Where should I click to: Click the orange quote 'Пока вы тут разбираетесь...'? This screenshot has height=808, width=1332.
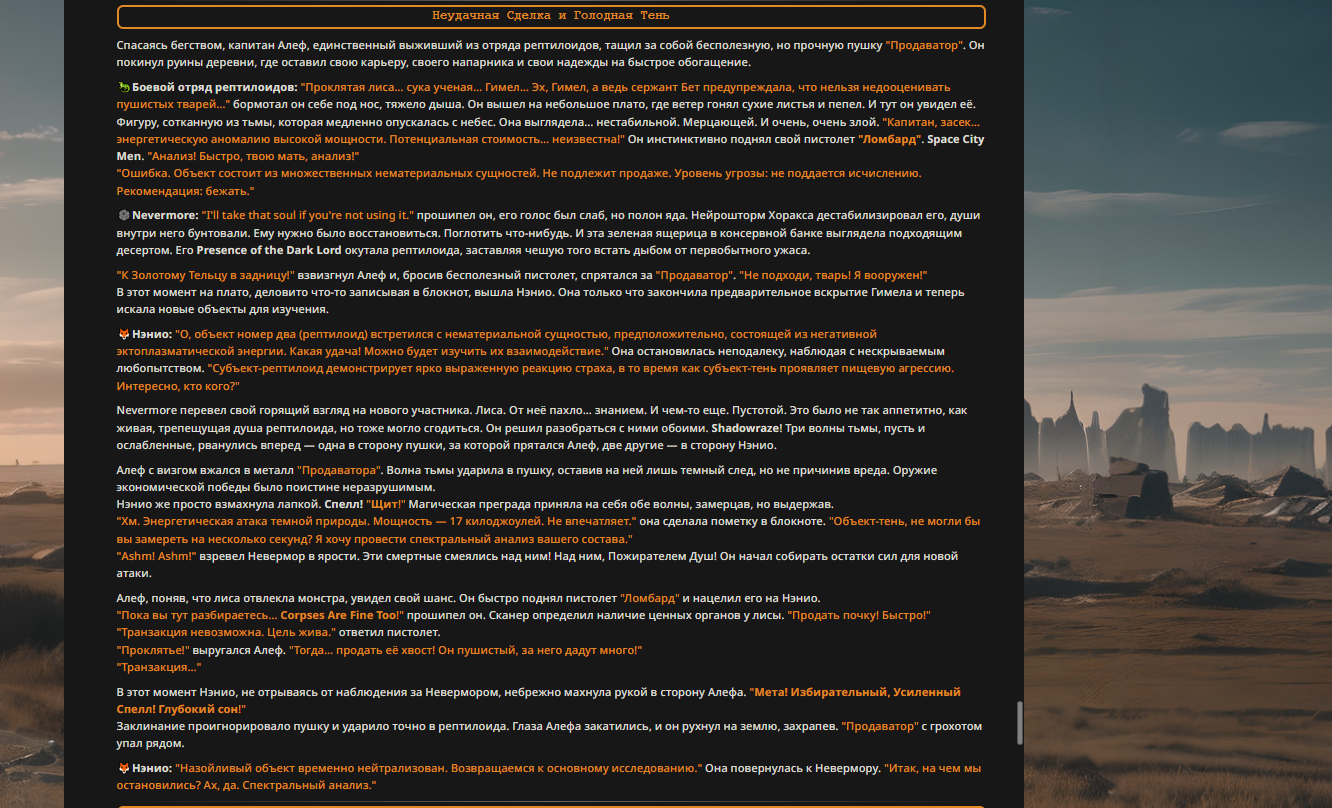[x=197, y=615]
